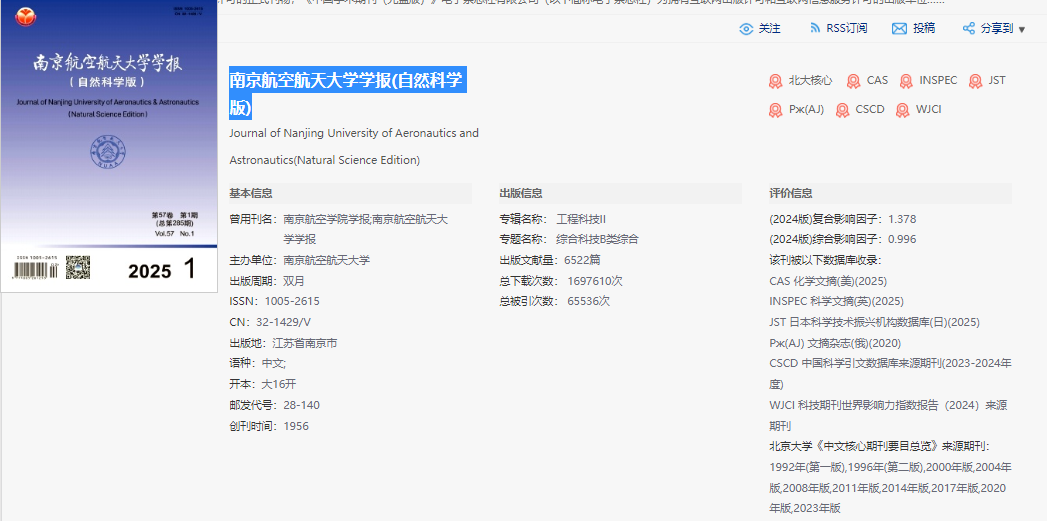Screen dimensions: 1047x521
Task: Click the Рж(AJ) badge label
Action: point(807,110)
